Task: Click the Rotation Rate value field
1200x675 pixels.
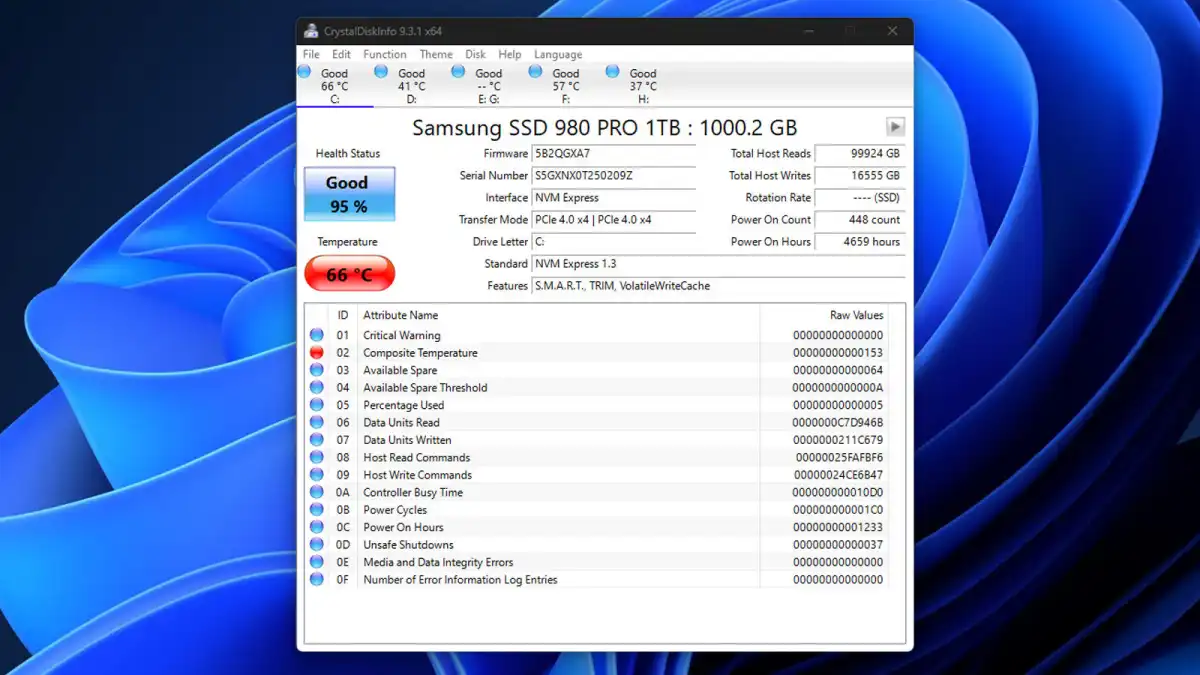Action: coord(860,198)
